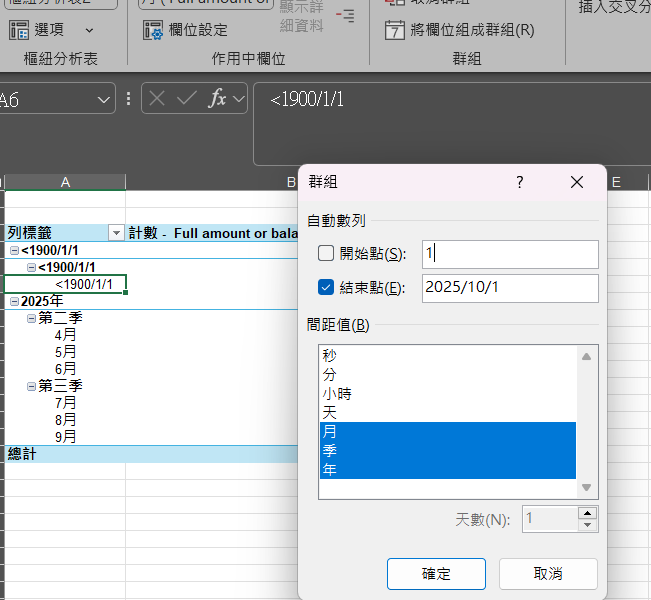Click the 結束點 date input field
This screenshot has width=651, height=600.
[510, 288]
